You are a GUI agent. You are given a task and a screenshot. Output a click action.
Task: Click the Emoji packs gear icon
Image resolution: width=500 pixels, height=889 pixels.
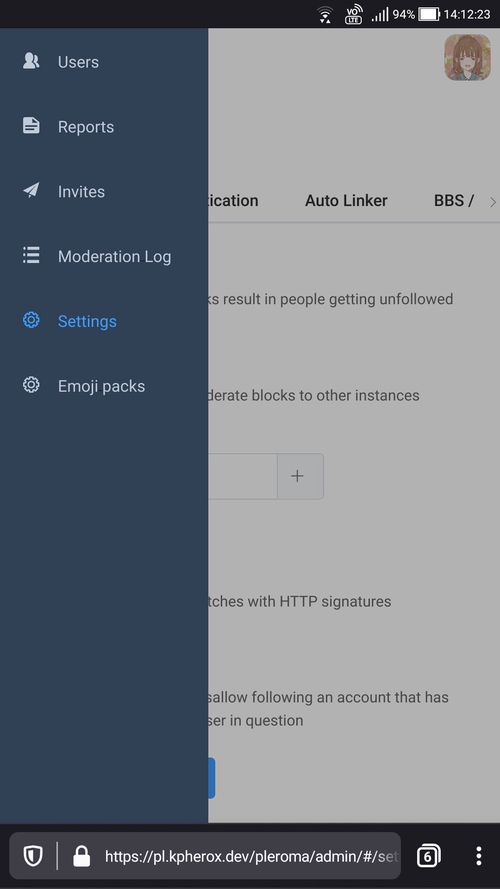point(31,386)
